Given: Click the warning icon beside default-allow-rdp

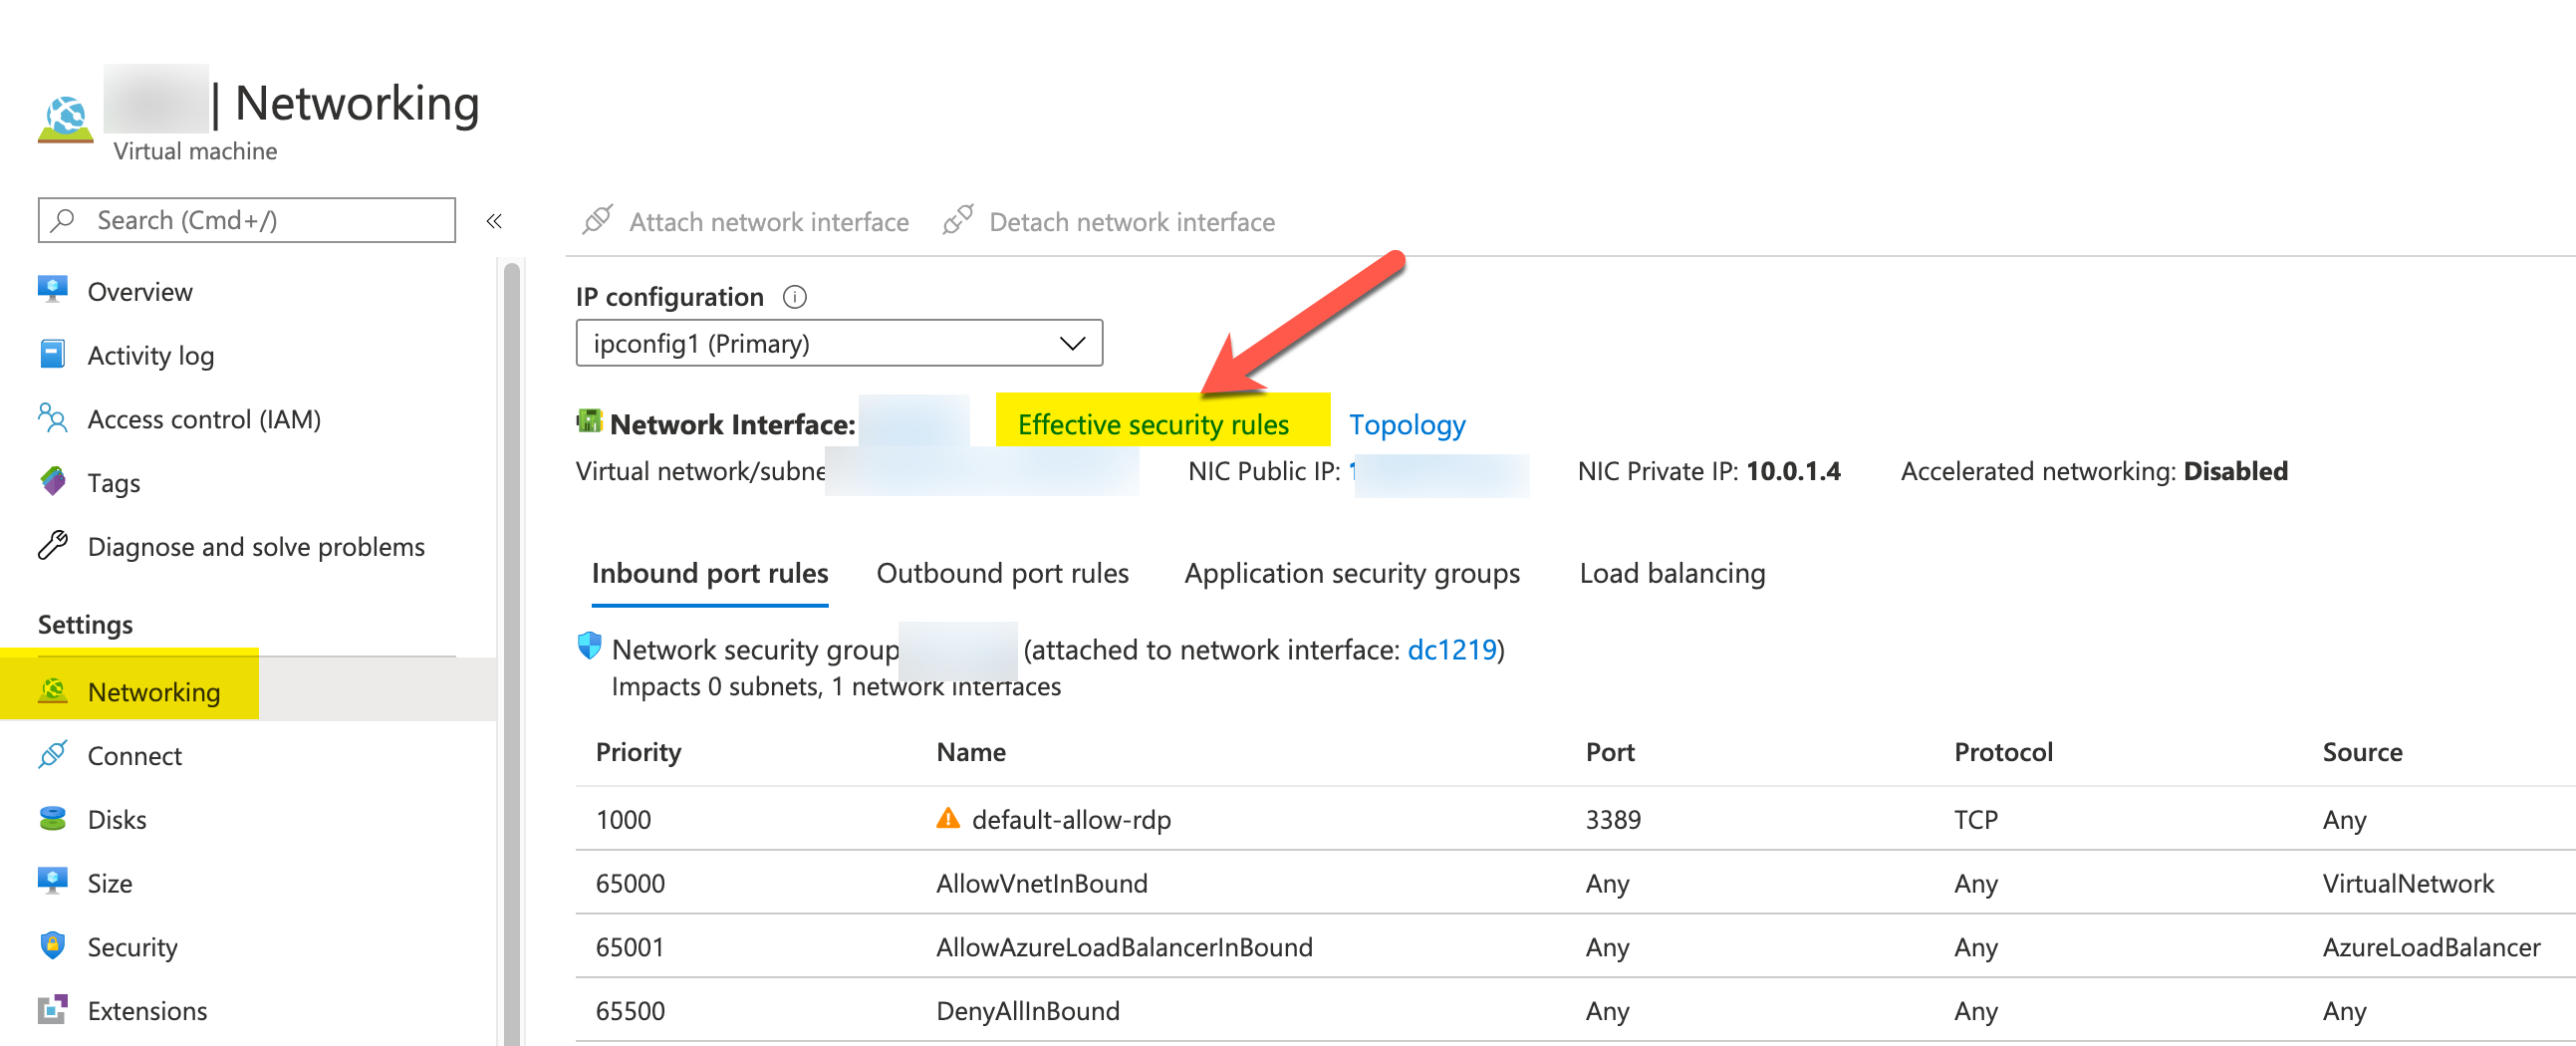Looking at the screenshot, I should pos(947,818).
